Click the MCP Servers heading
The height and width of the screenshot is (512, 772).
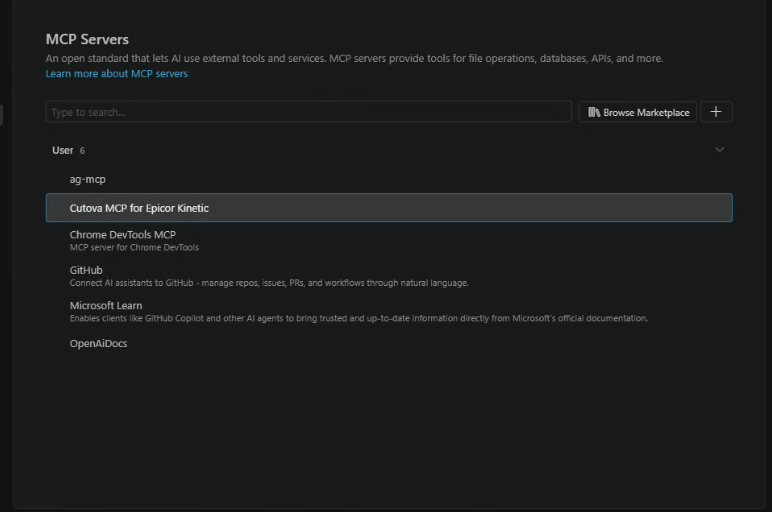pyautogui.click(x=87, y=39)
